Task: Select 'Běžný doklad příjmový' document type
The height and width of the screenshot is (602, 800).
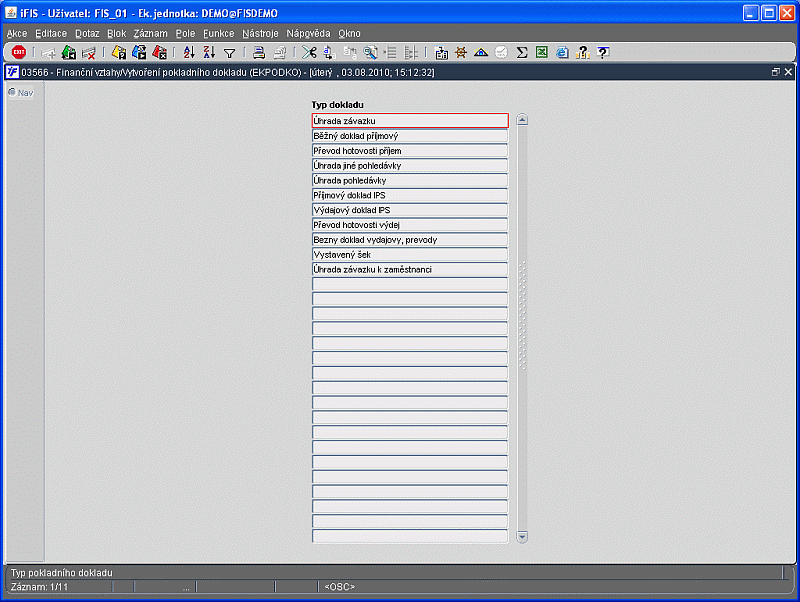Action: (410, 136)
